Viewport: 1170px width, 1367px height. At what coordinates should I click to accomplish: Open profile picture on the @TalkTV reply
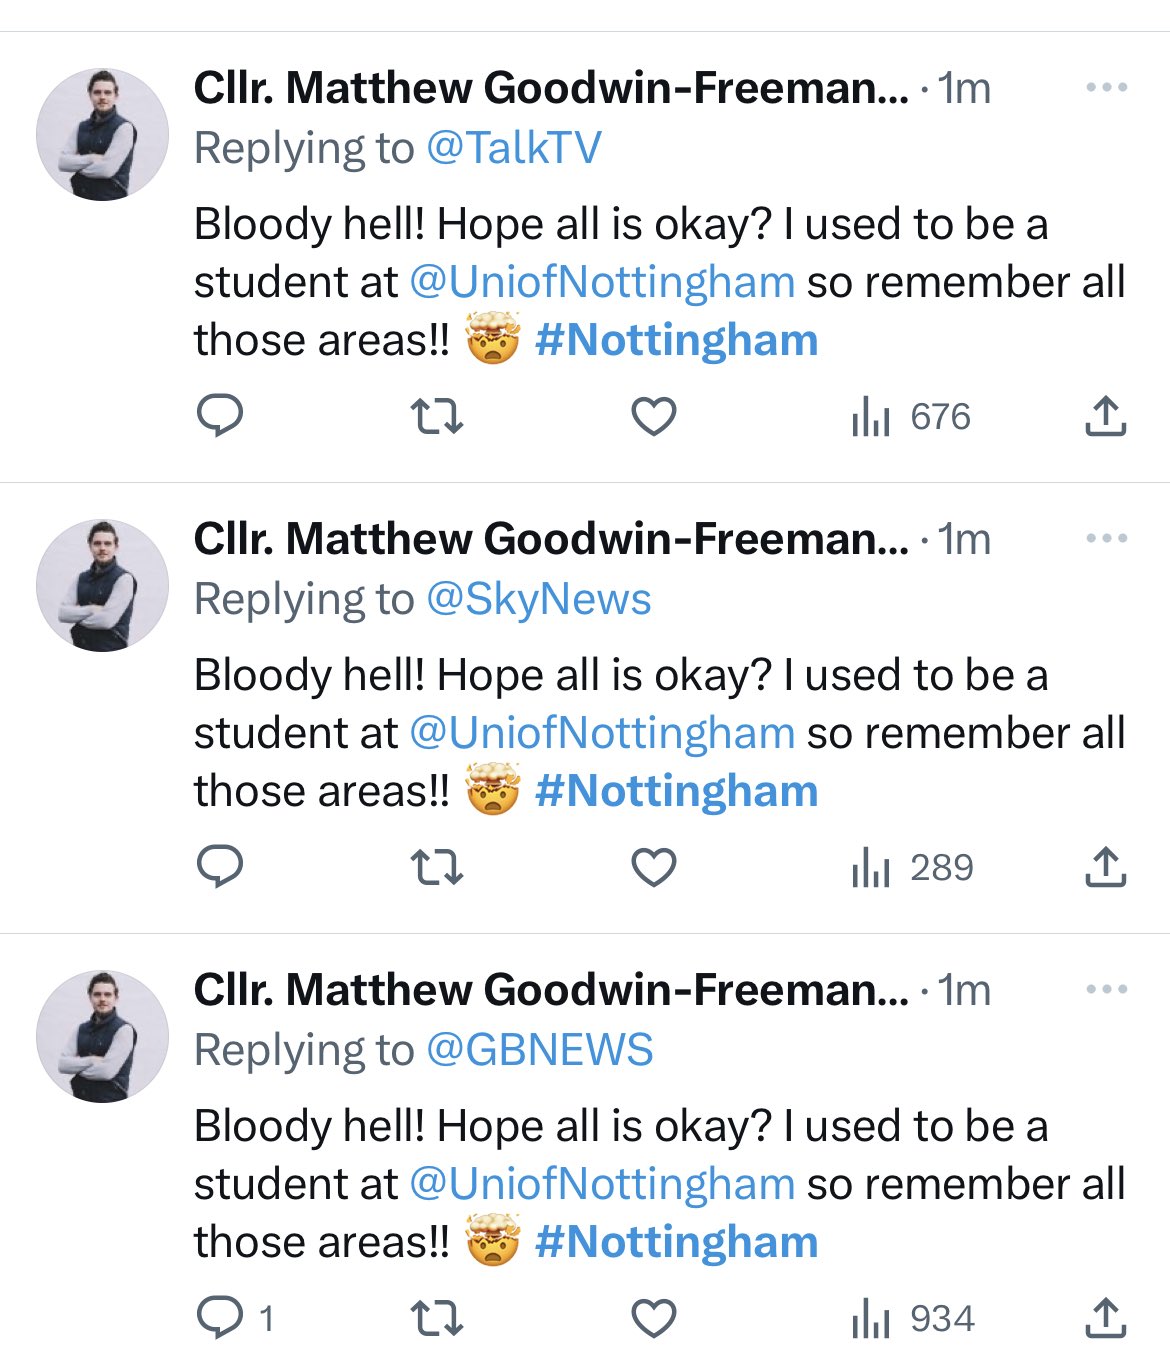point(102,134)
